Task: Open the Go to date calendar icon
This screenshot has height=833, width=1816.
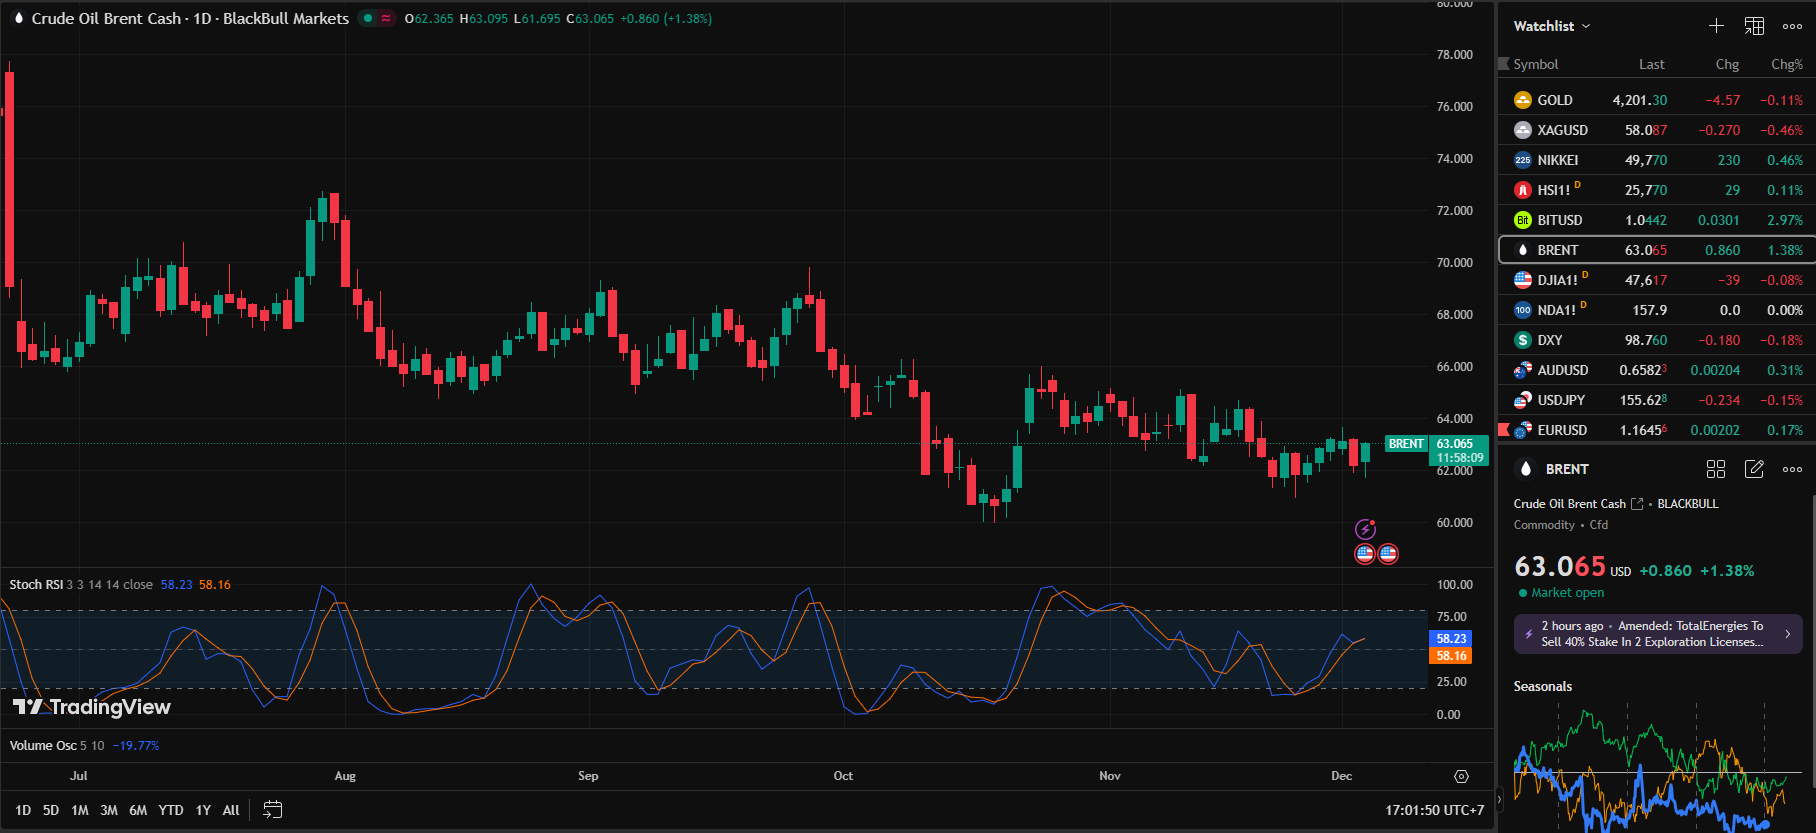Action: pos(272,810)
